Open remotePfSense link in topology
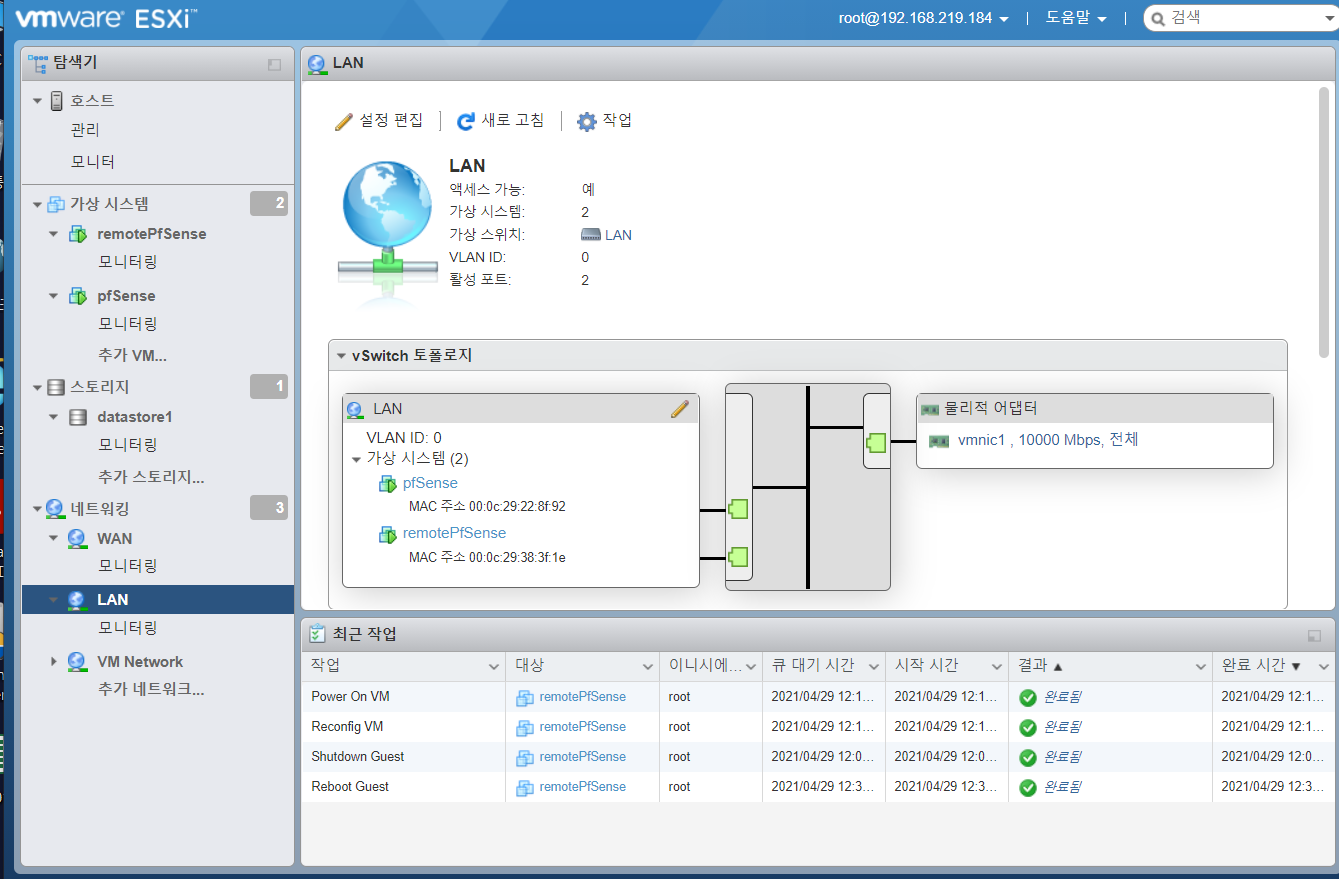1339x879 pixels. (x=454, y=534)
